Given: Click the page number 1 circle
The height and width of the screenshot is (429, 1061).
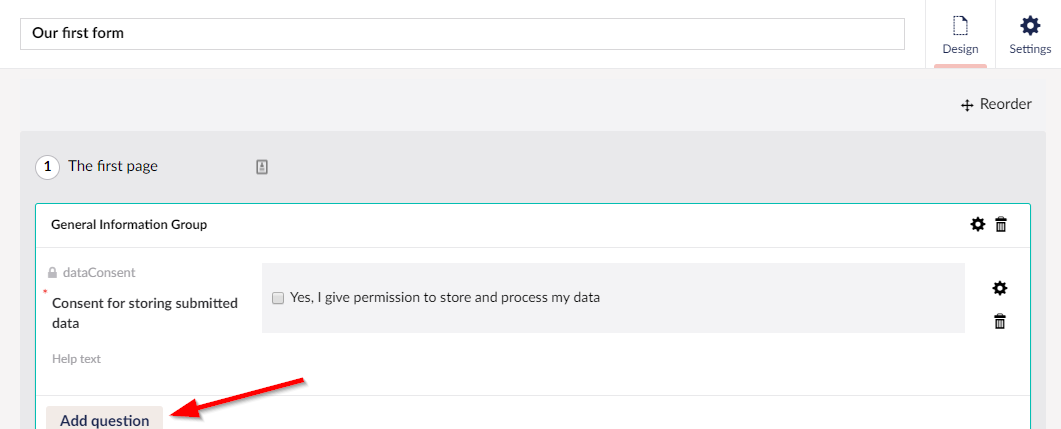Looking at the screenshot, I should [x=47, y=167].
